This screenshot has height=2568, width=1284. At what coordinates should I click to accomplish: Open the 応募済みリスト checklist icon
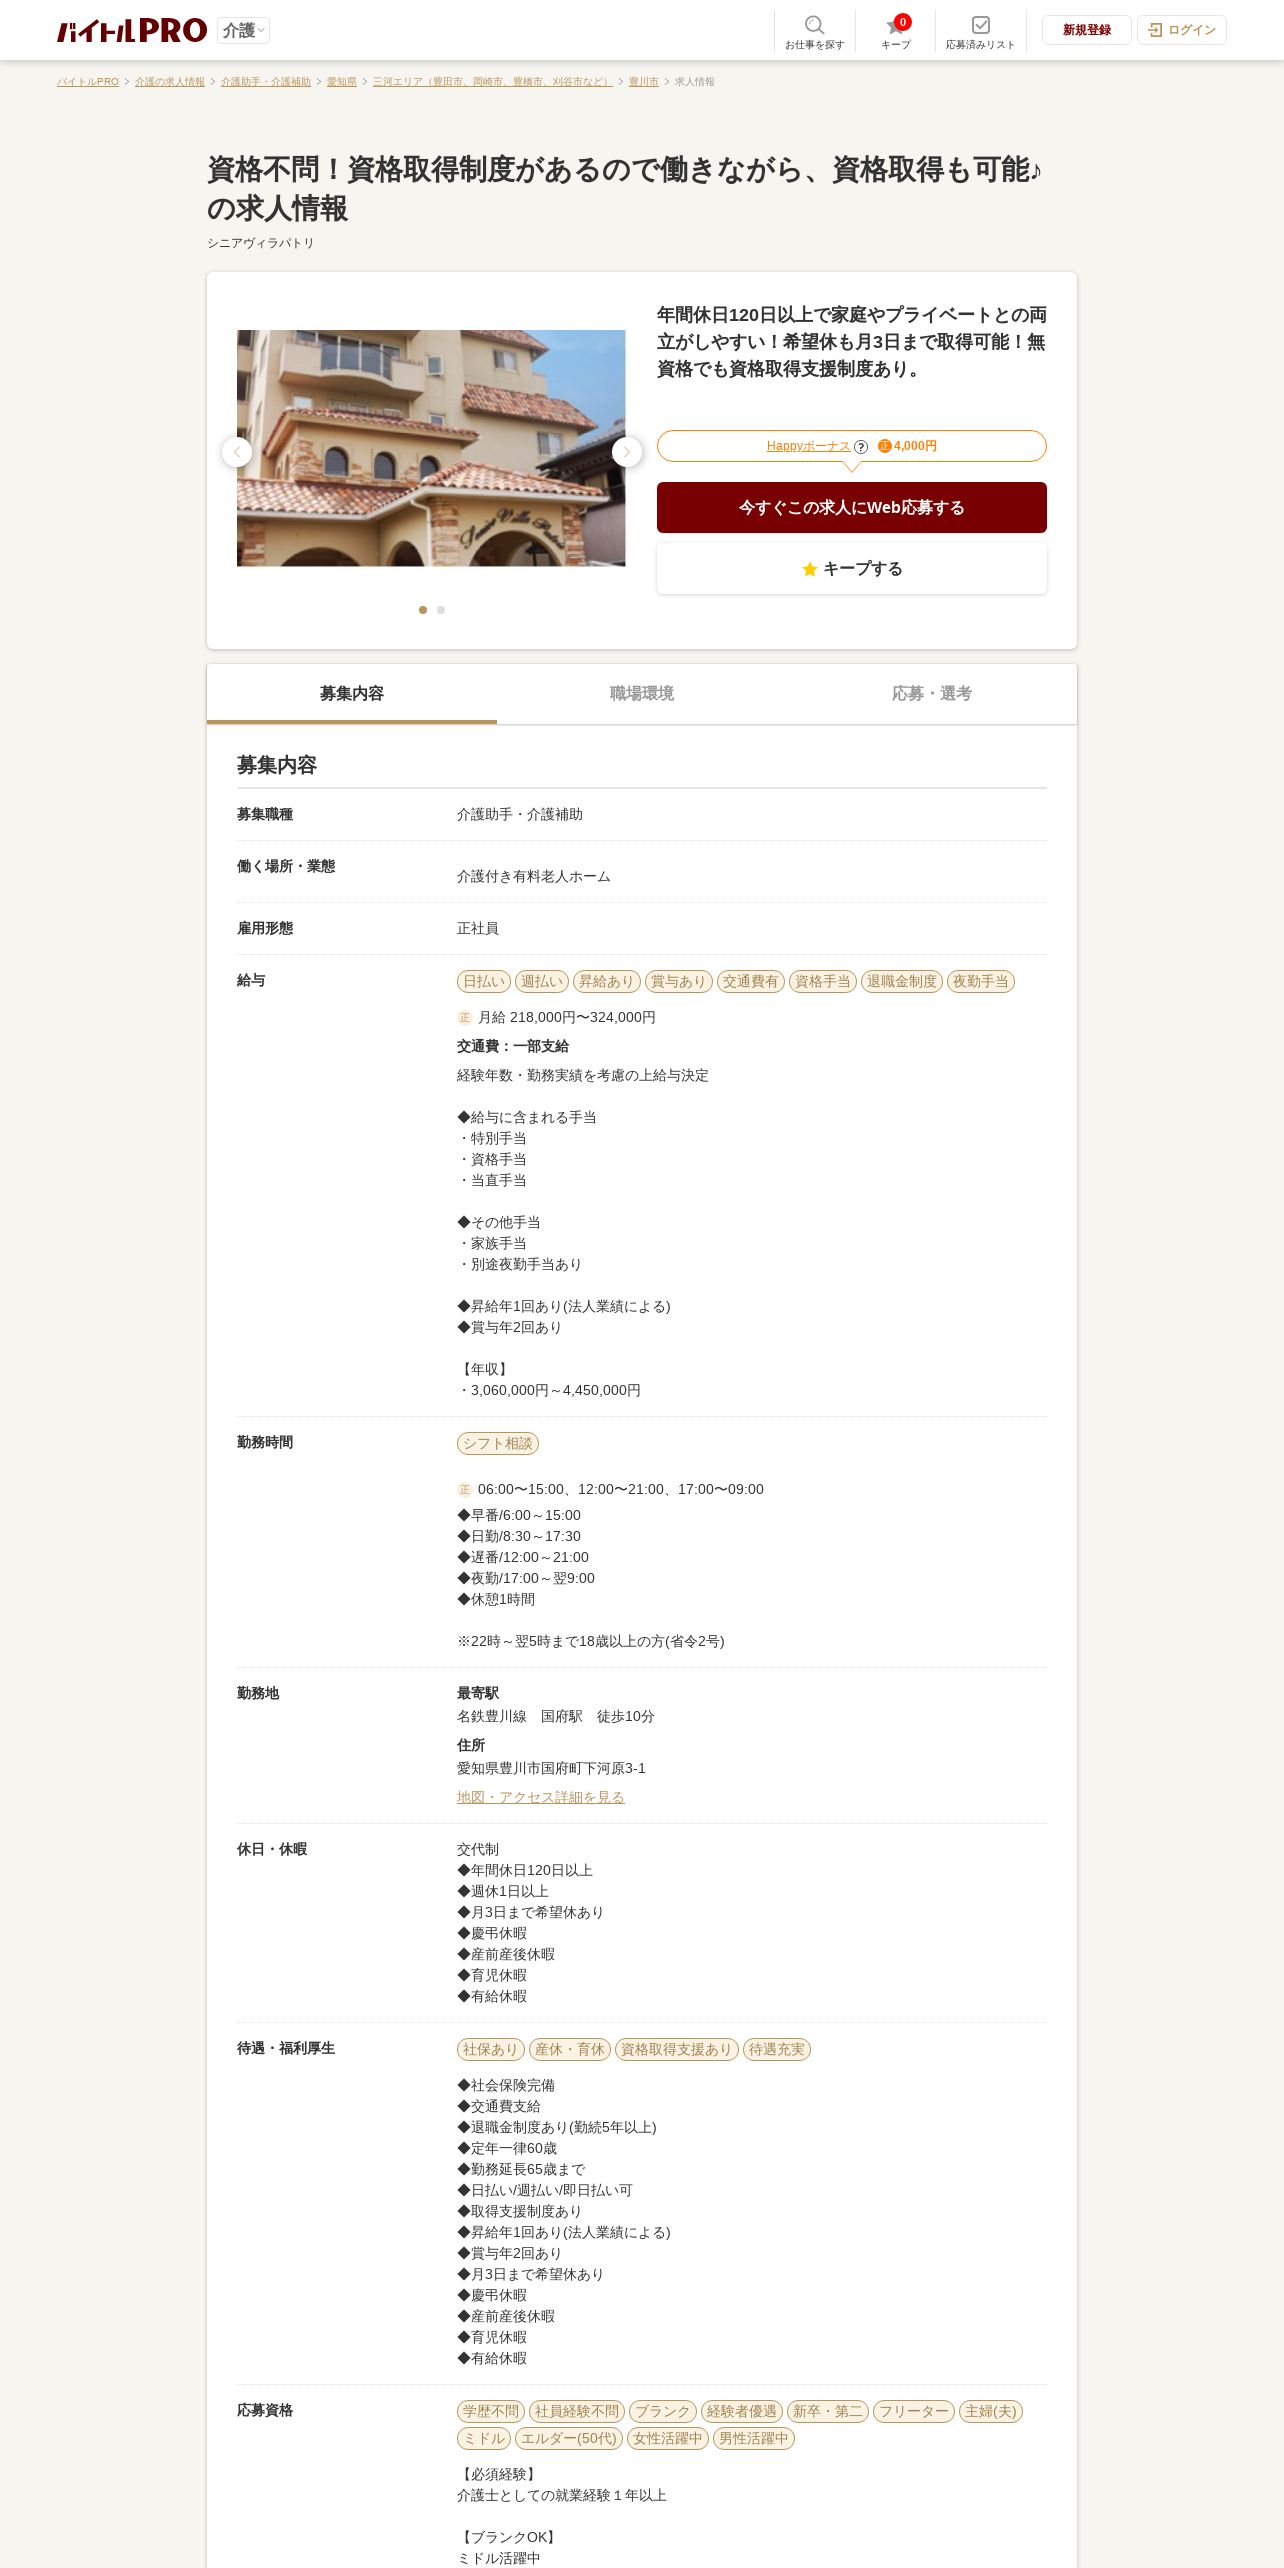pyautogui.click(x=980, y=31)
